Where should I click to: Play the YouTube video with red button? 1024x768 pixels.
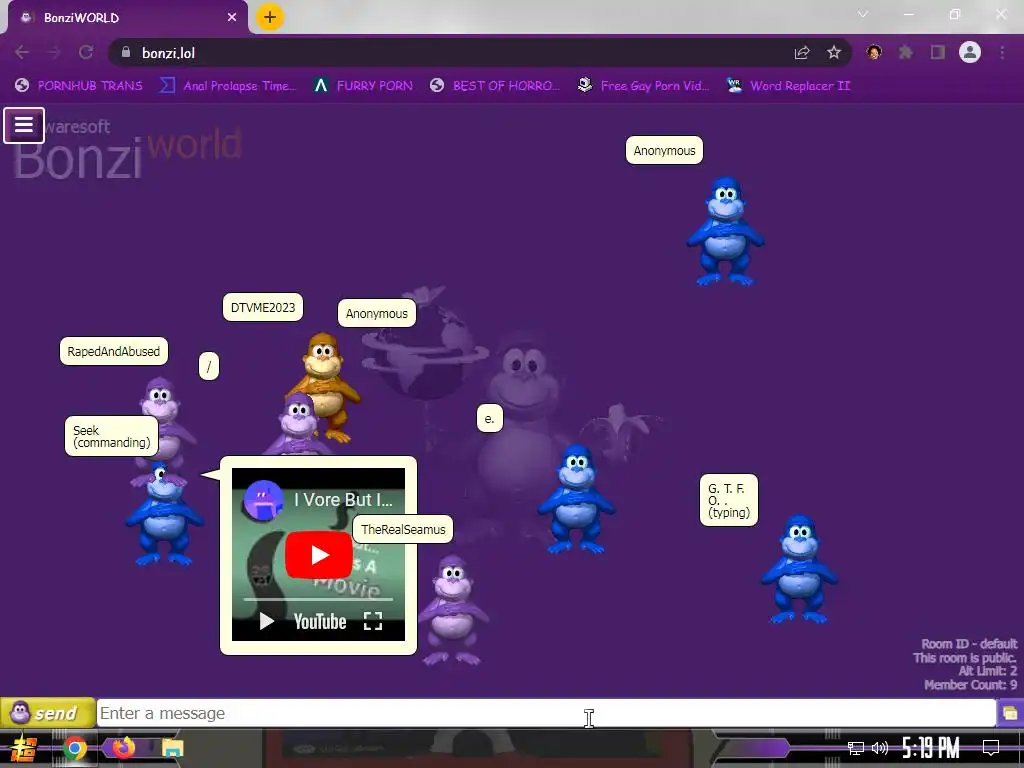click(x=319, y=554)
